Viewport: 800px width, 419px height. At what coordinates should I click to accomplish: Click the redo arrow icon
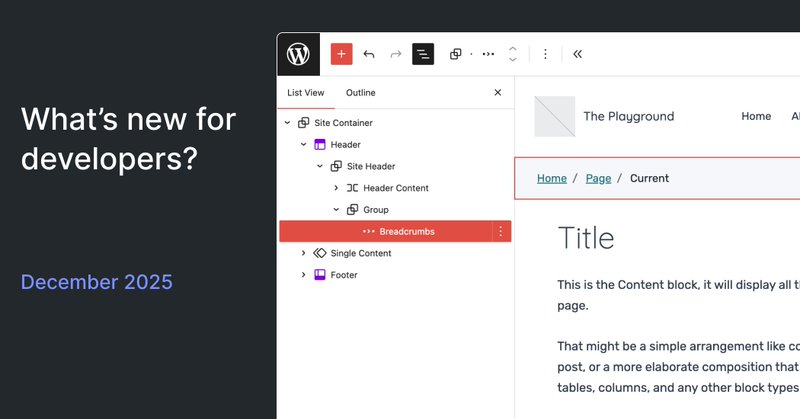pyautogui.click(x=396, y=54)
